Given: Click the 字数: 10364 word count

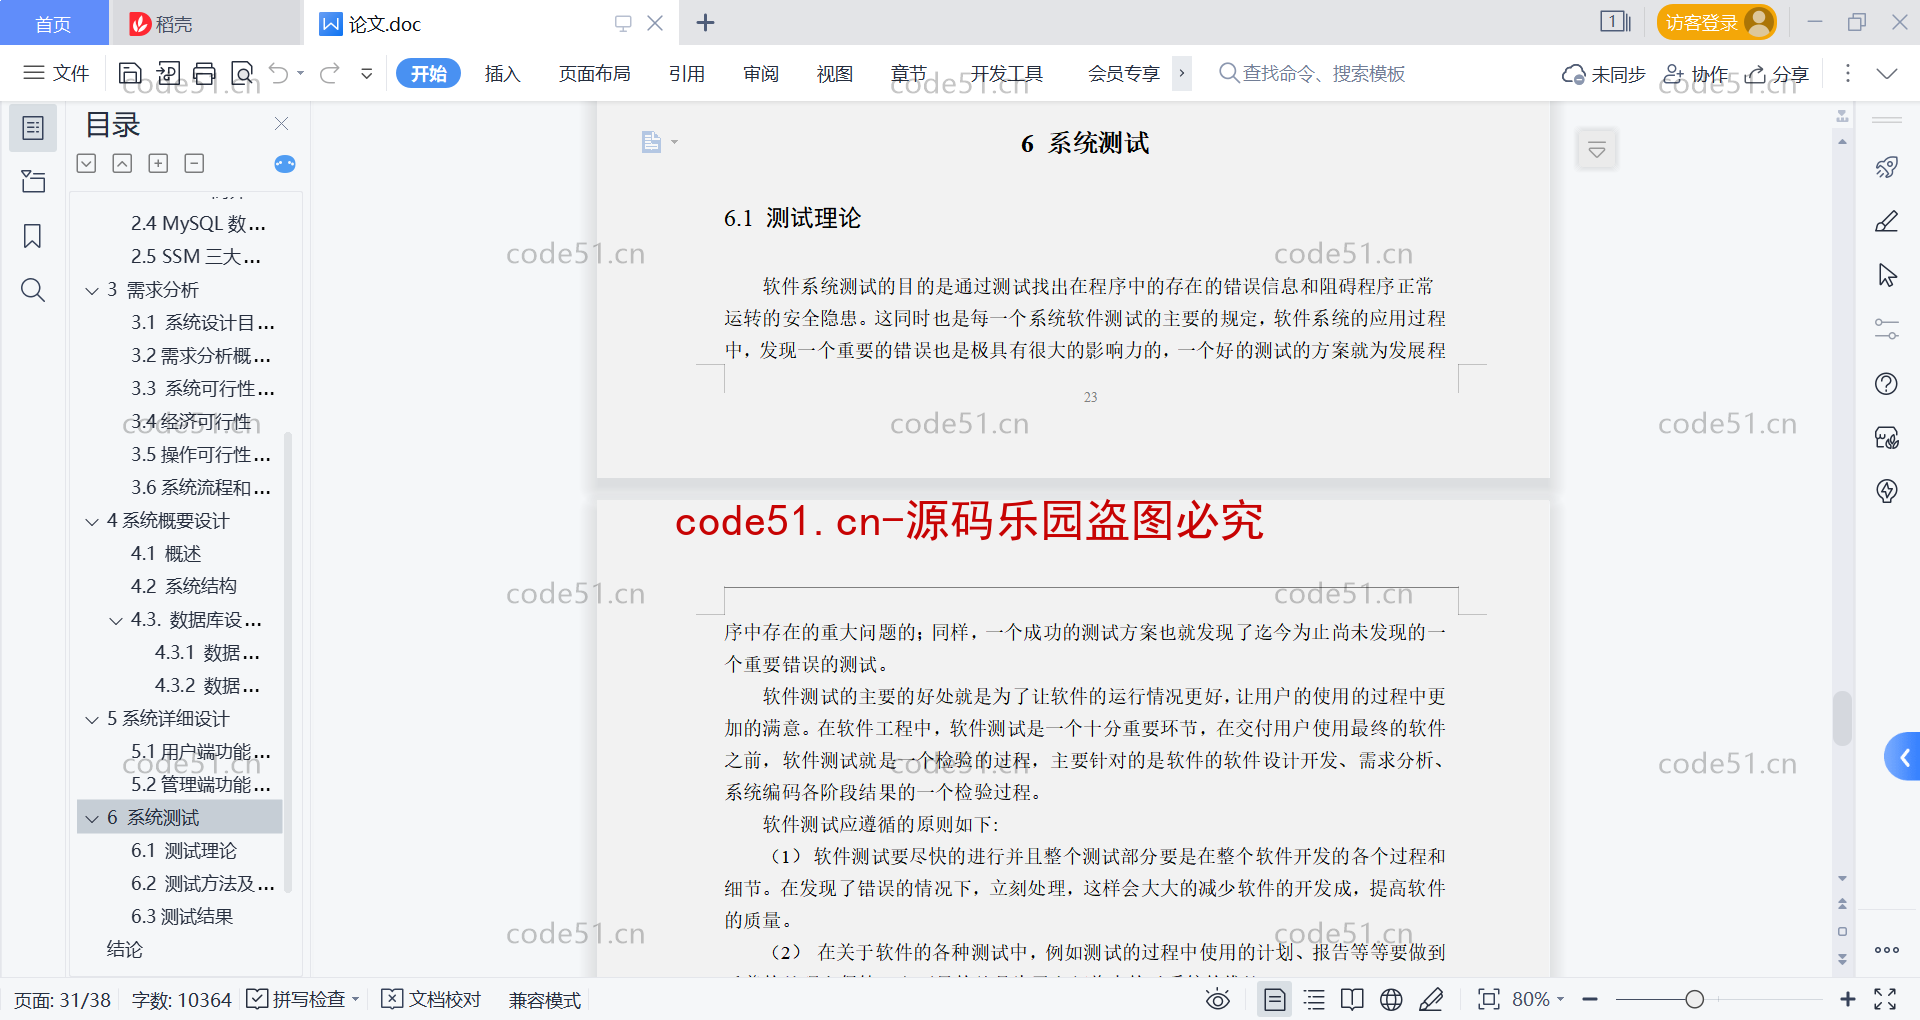Looking at the screenshot, I should (x=181, y=1000).
